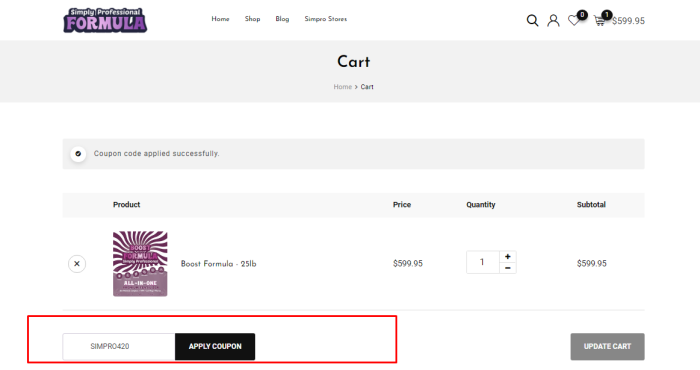700x370 pixels.
Task: Open the Shop menu item
Action: [252, 19]
